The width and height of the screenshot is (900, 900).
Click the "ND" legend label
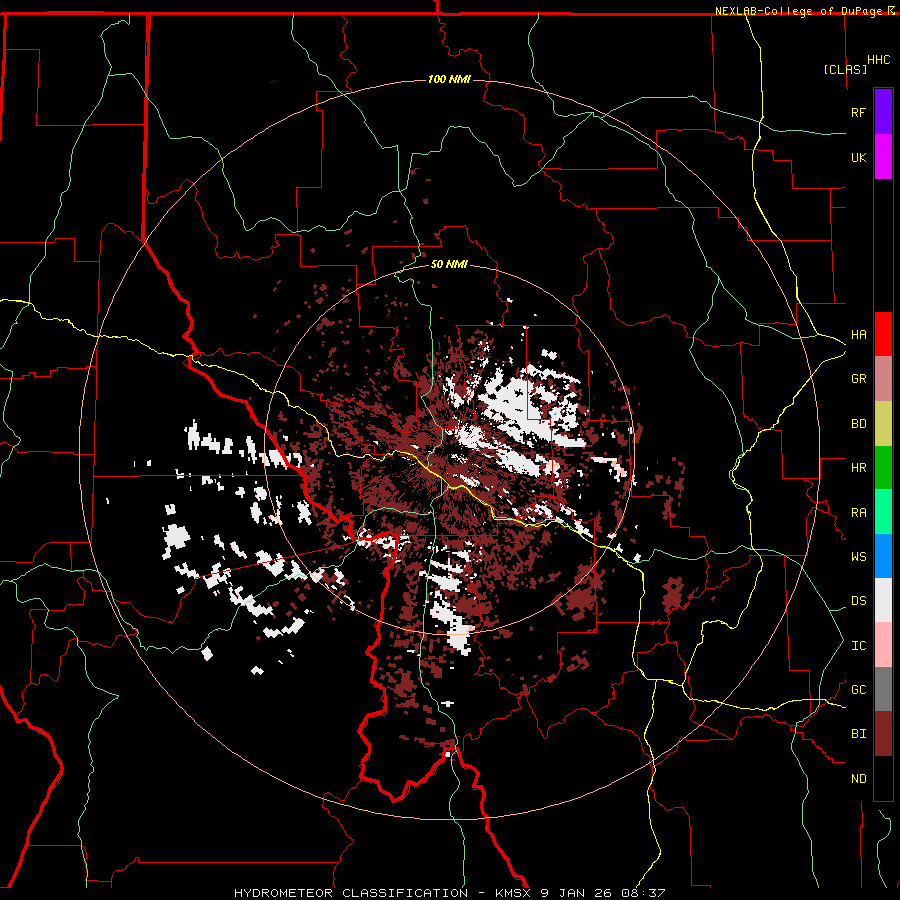coord(858,779)
